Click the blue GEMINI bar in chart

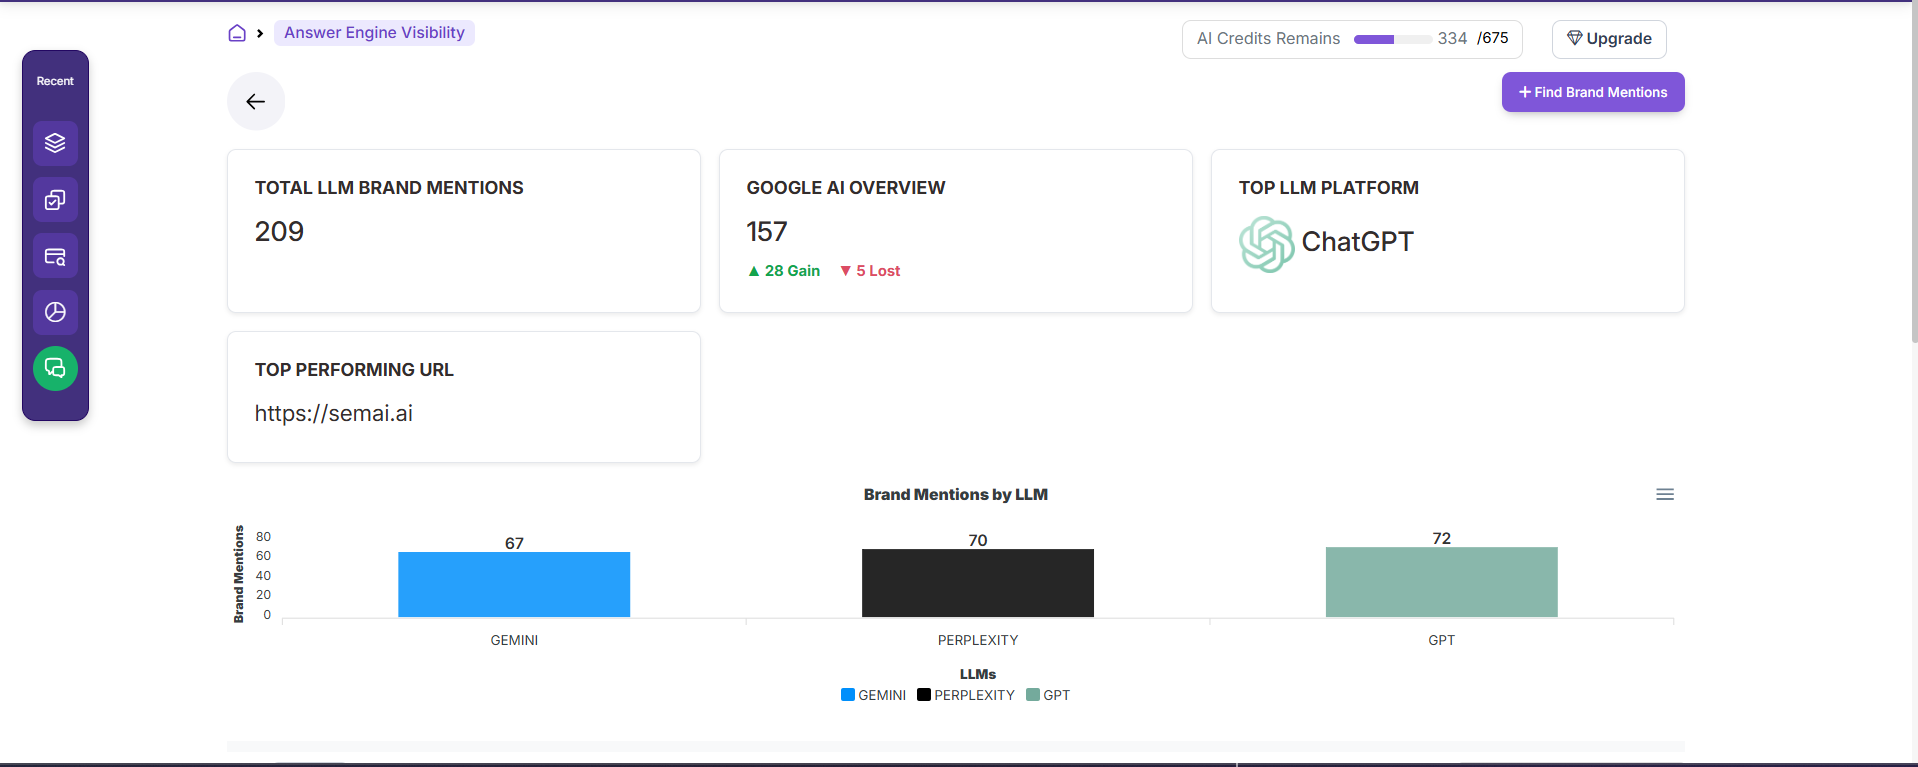click(514, 584)
